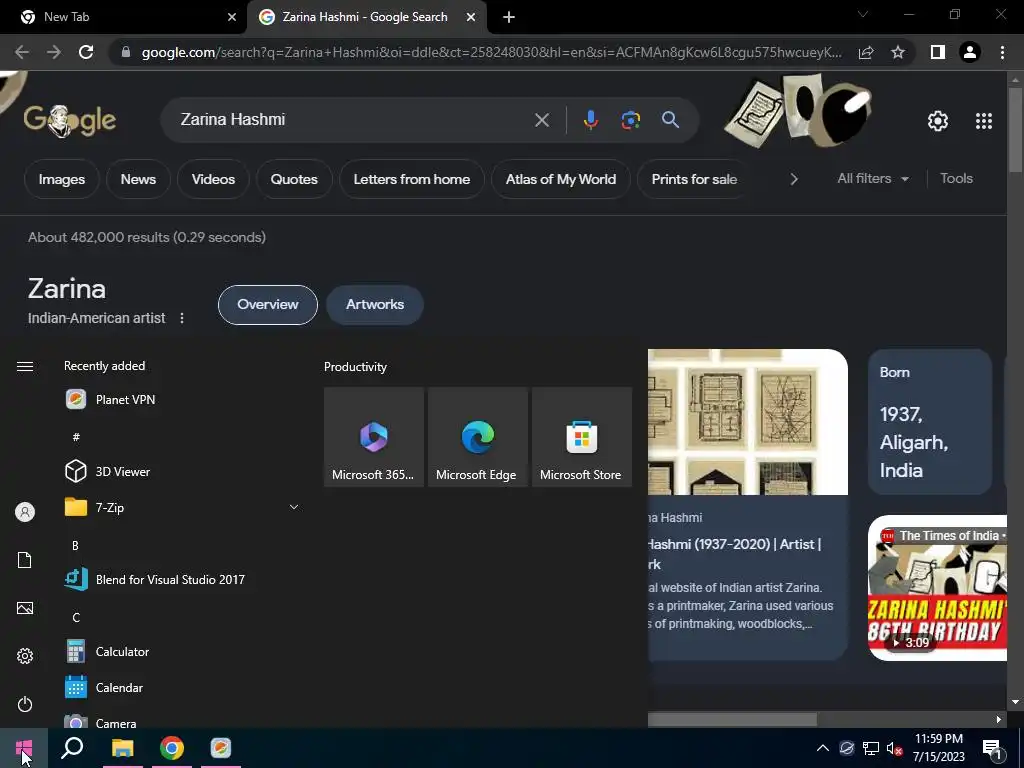Open the Chrome profile avatar
This screenshot has width=1024, height=768.
click(970, 52)
